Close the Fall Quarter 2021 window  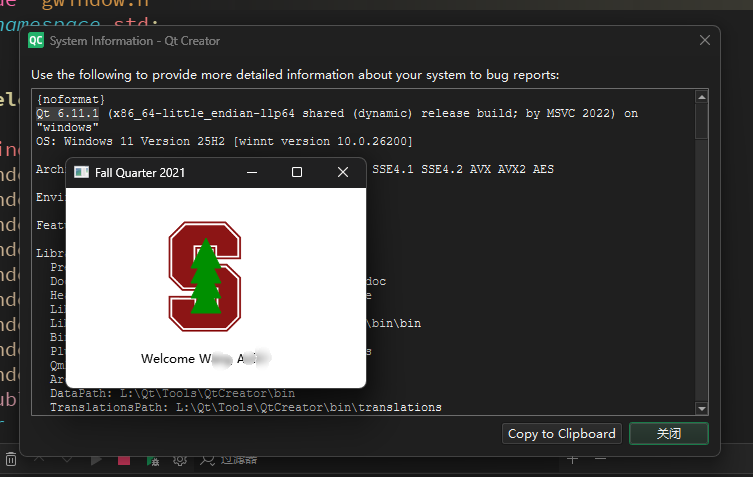(342, 172)
